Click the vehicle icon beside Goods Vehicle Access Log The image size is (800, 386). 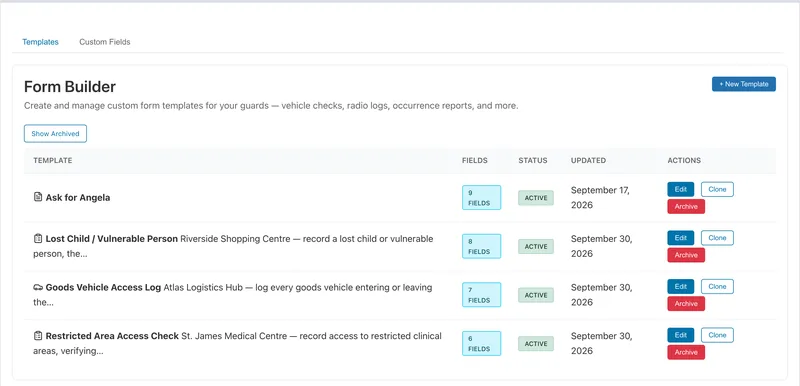tap(38, 287)
